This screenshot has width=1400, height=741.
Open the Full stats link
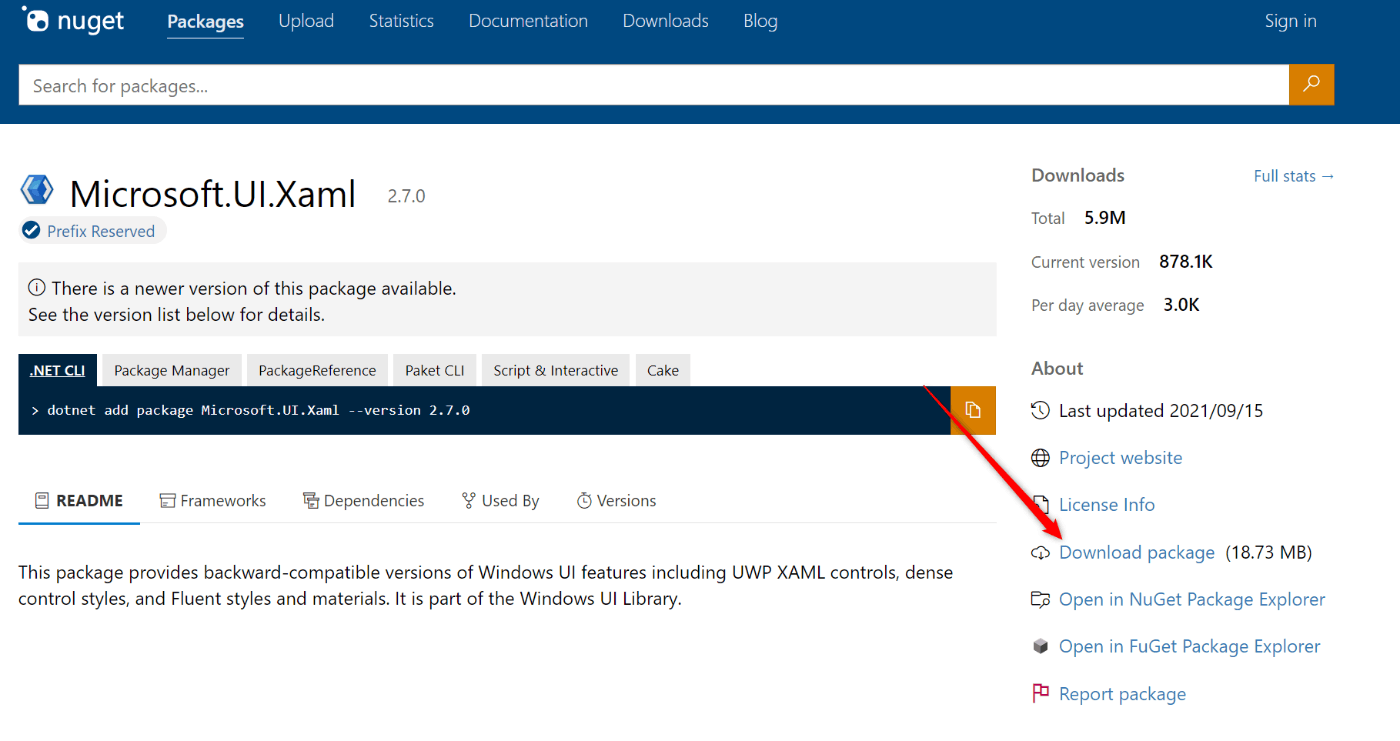coord(1294,176)
